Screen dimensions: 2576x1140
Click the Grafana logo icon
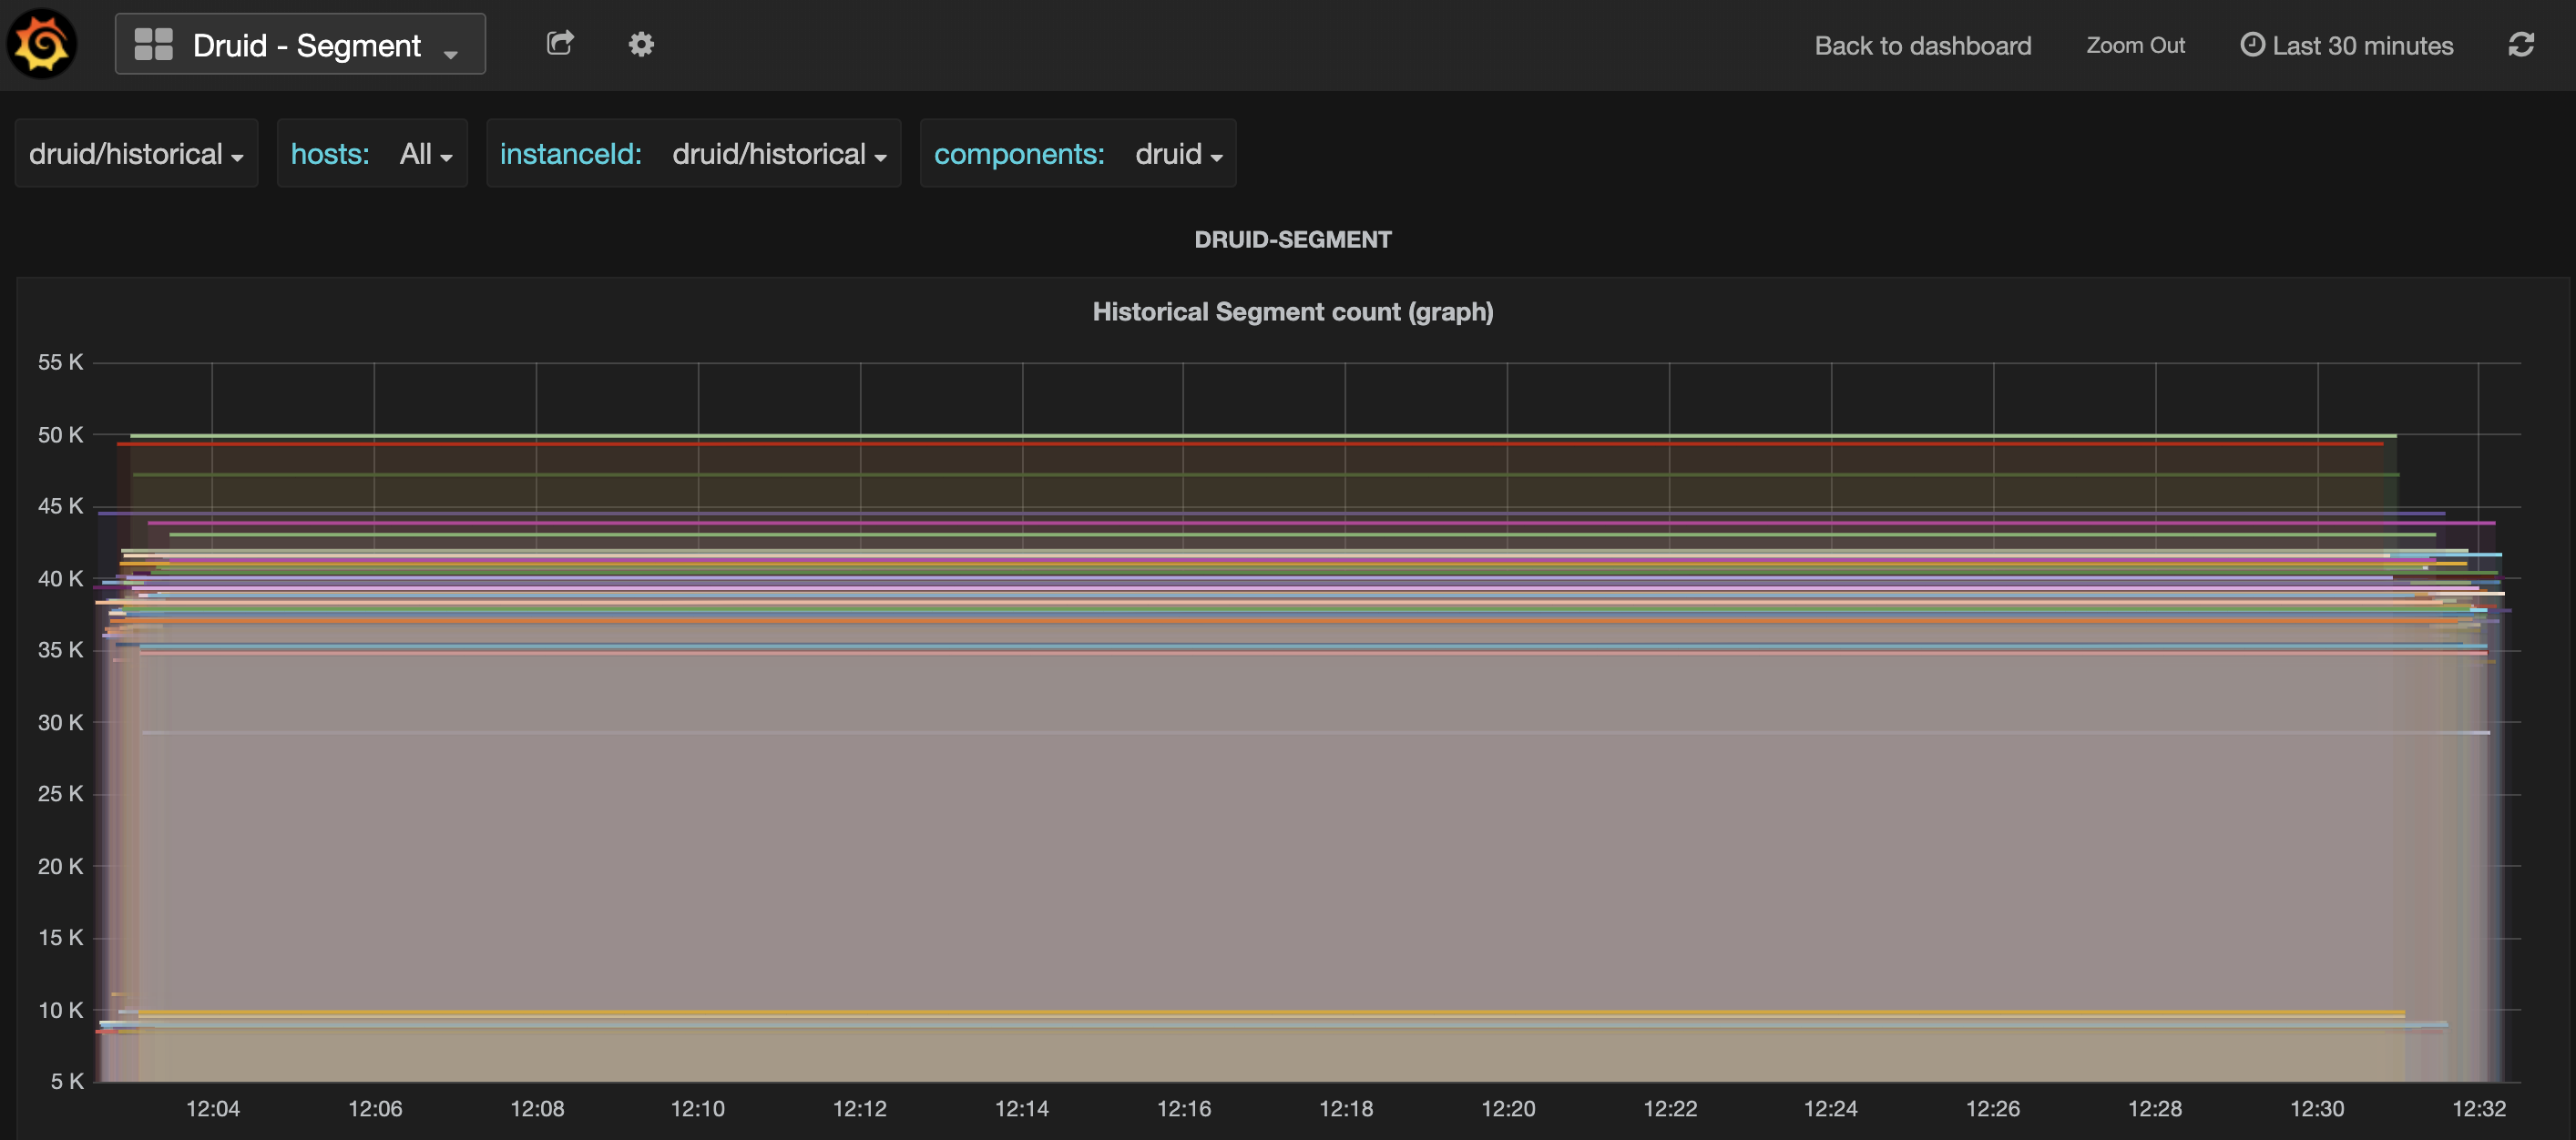[42, 44]
